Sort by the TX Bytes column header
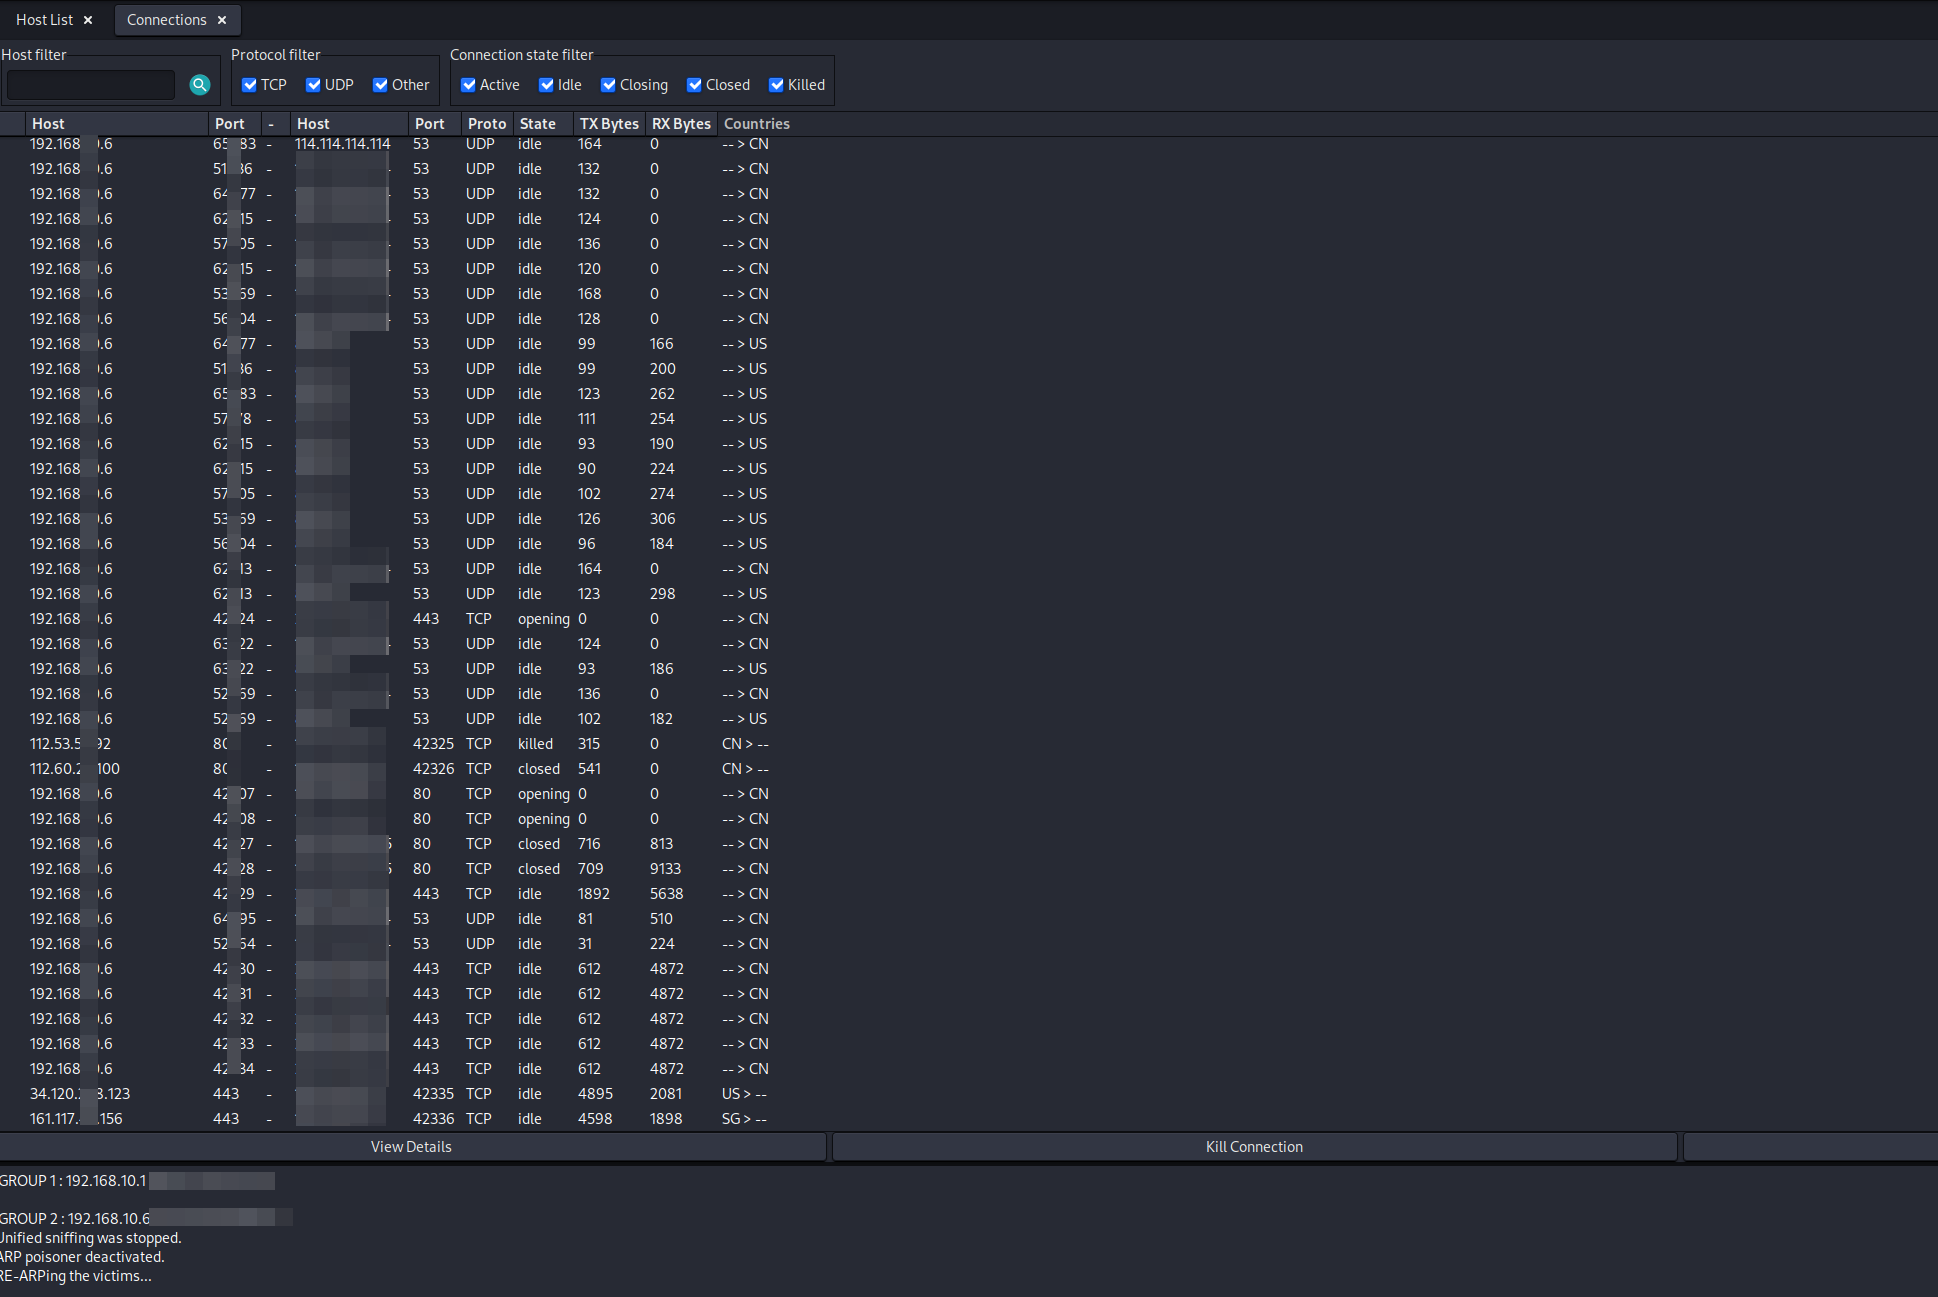Screen dimensions: 1938x1297 pyautogui.click(x=609, y=124)
